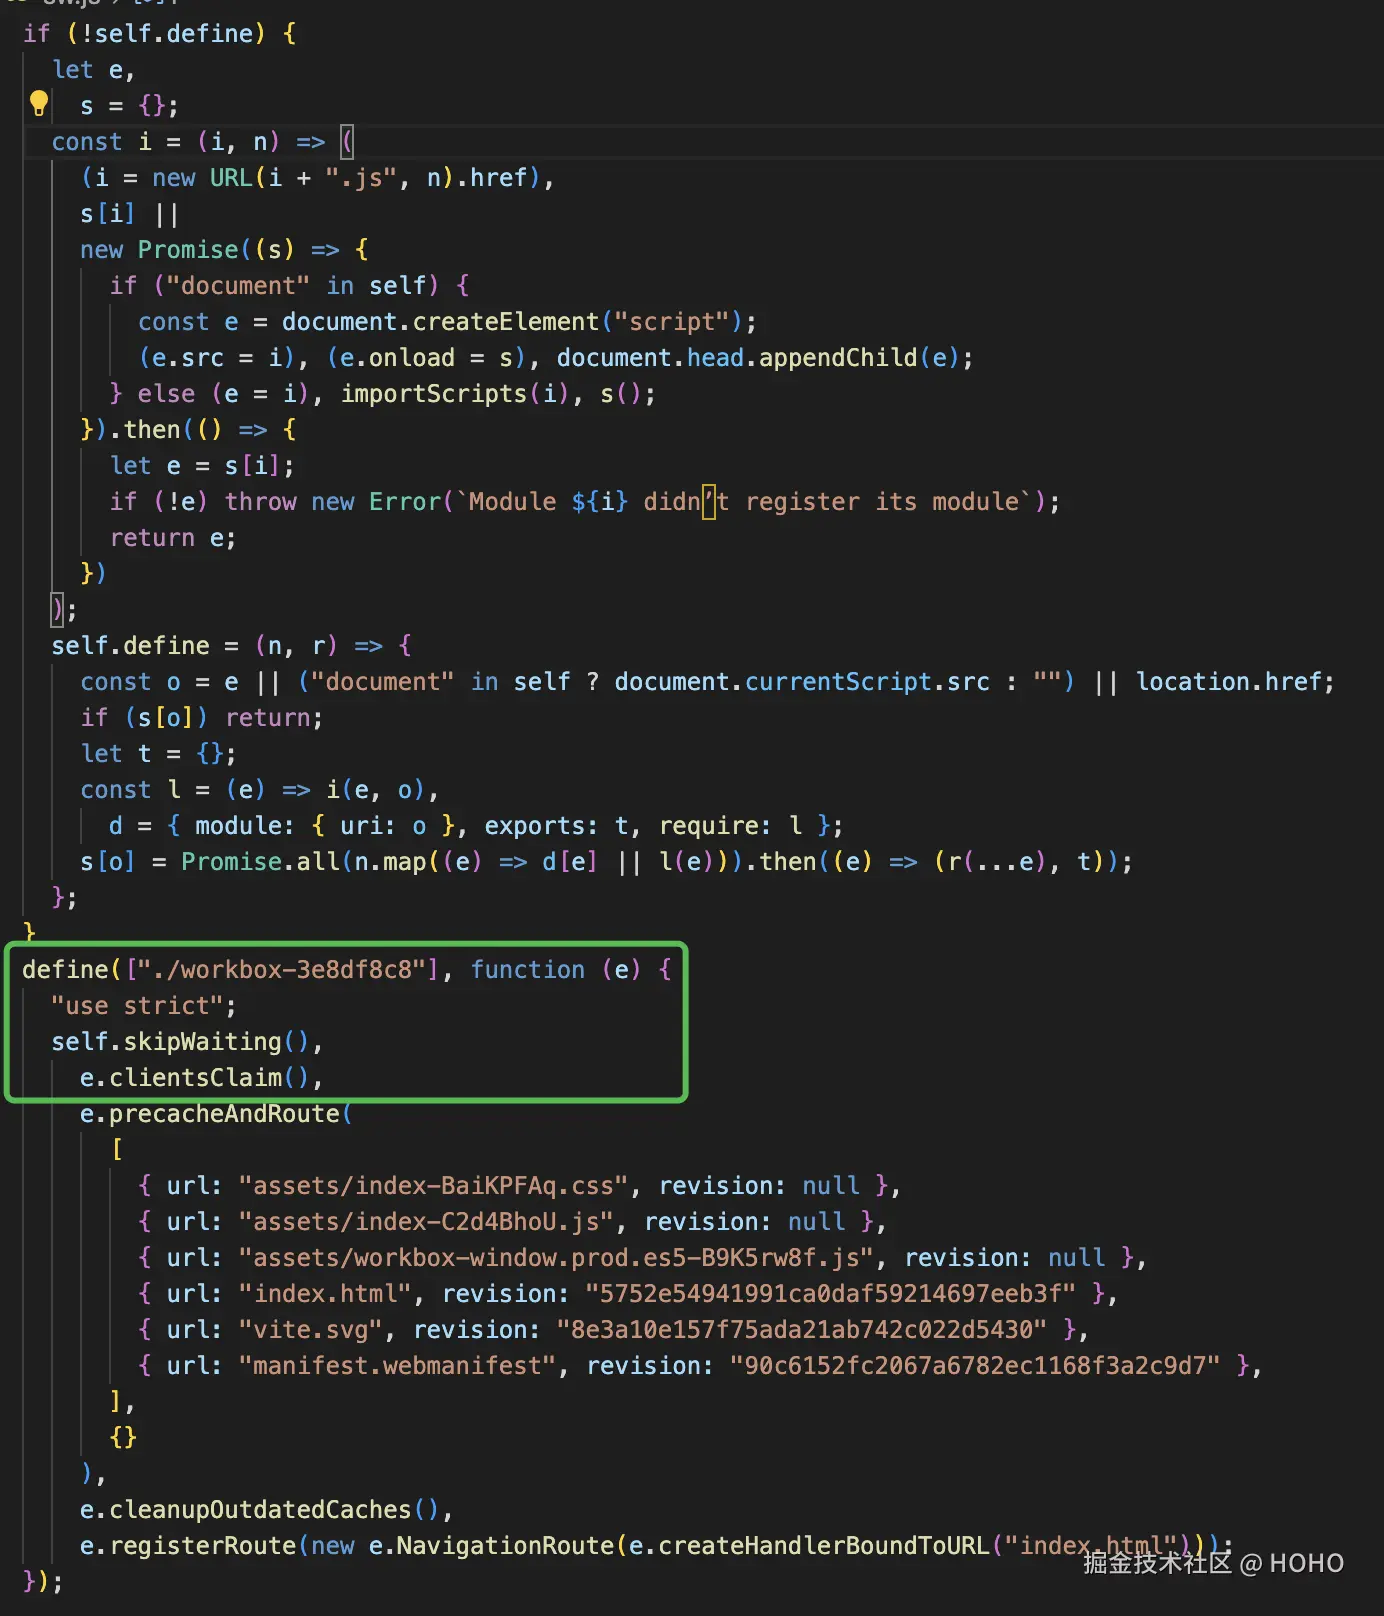Click the "return e;" line

pos(173,538)
